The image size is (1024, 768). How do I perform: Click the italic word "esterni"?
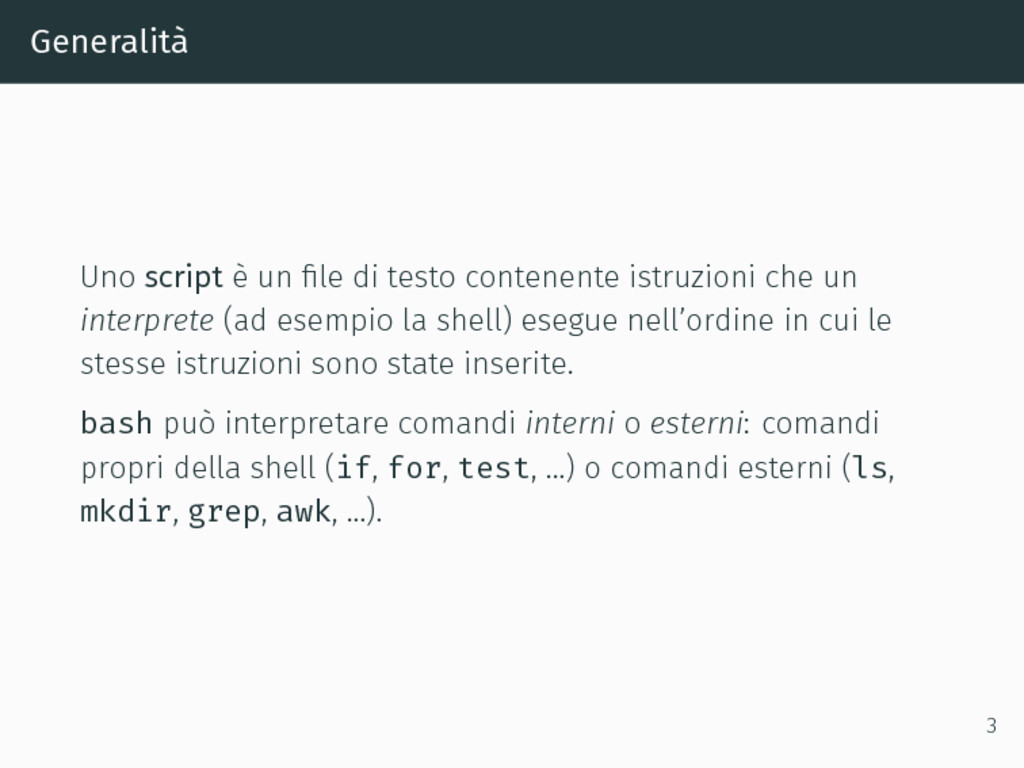696,423
